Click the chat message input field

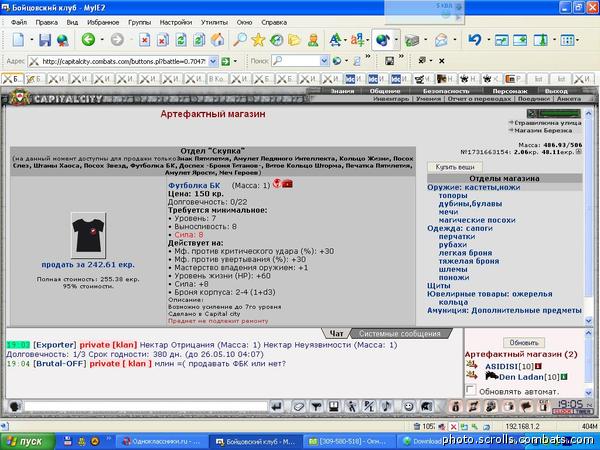146,406
